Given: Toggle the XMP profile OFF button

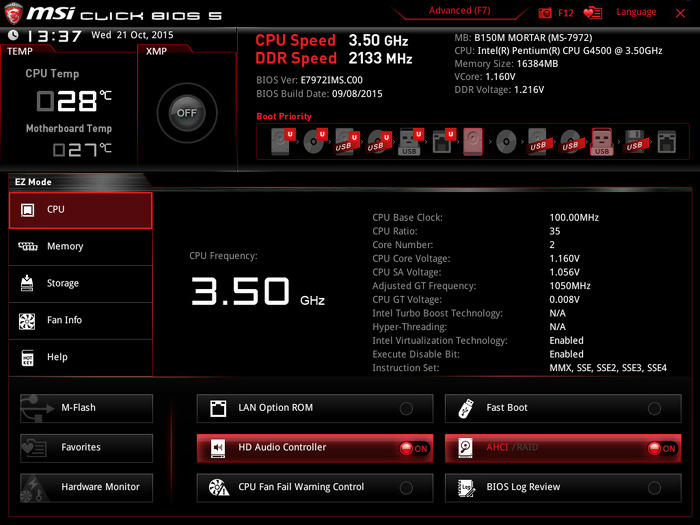Looking at the screenshot, I should (187, 113).
